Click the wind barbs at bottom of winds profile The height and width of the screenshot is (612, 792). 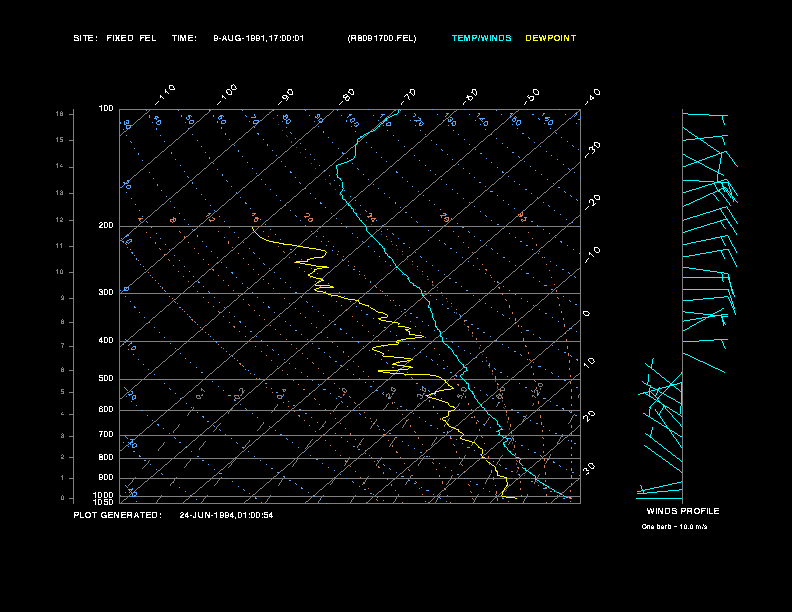point(658,490)
